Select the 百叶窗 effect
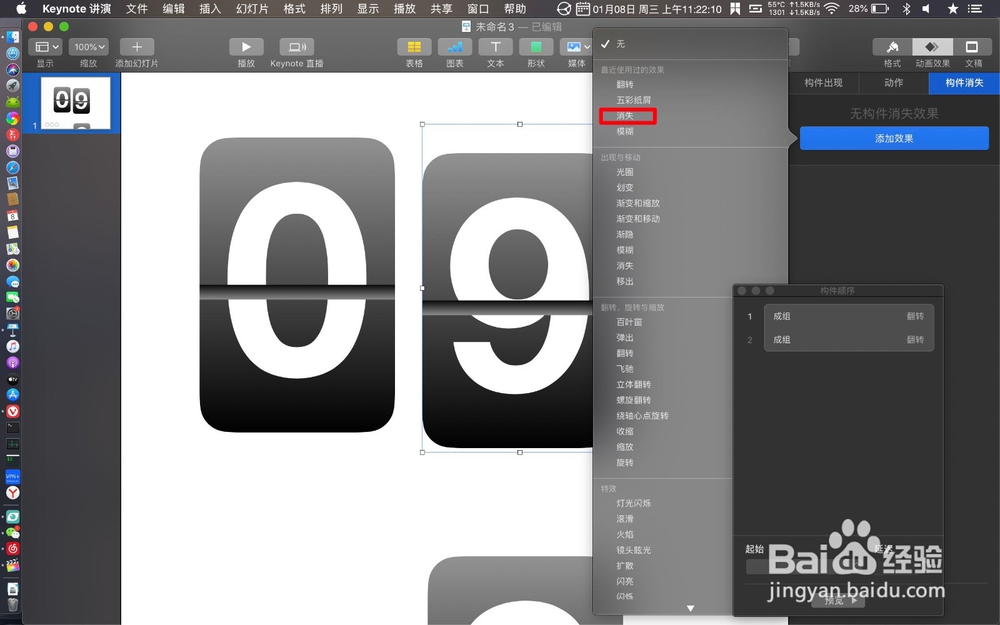Viewport: 1000px width, 625px height. (x=629, y=322)
